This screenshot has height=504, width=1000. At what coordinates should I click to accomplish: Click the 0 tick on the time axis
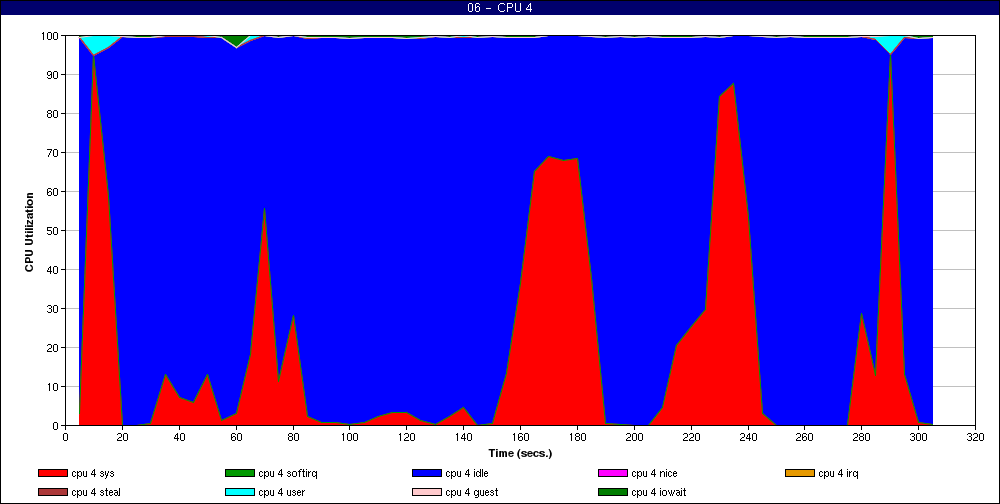click(66, 436)
